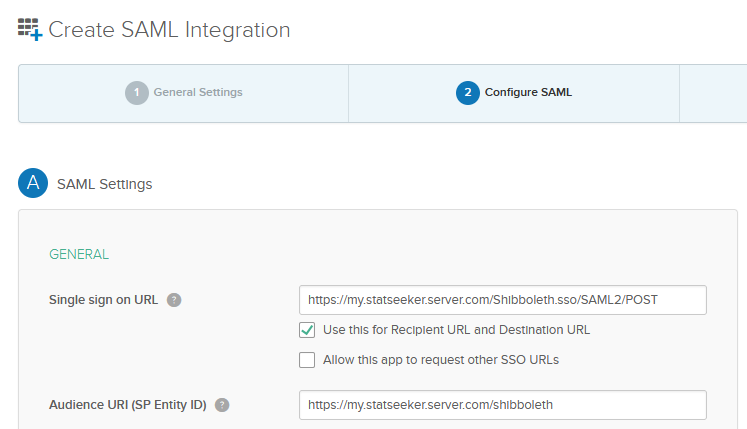Viewport: 747px width, 429px height.
Task: Click the blue A section badge
Action: click(x=33, y=183)
